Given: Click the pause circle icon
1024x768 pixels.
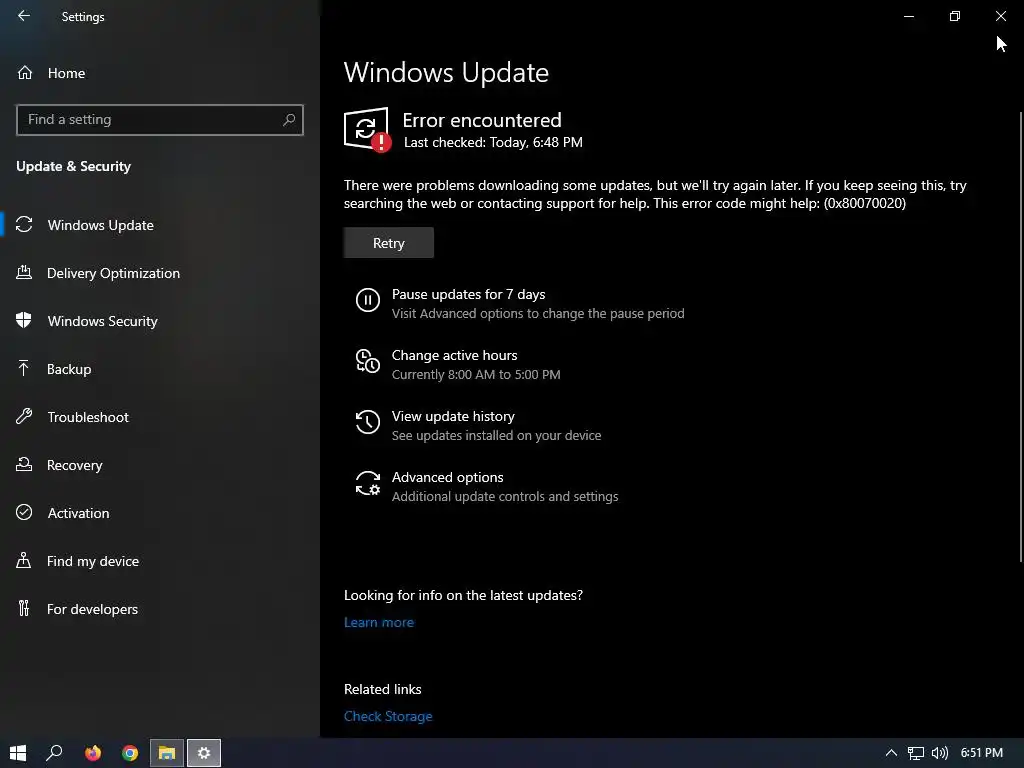Looking at the screenshot, I should tap(368, 300).
